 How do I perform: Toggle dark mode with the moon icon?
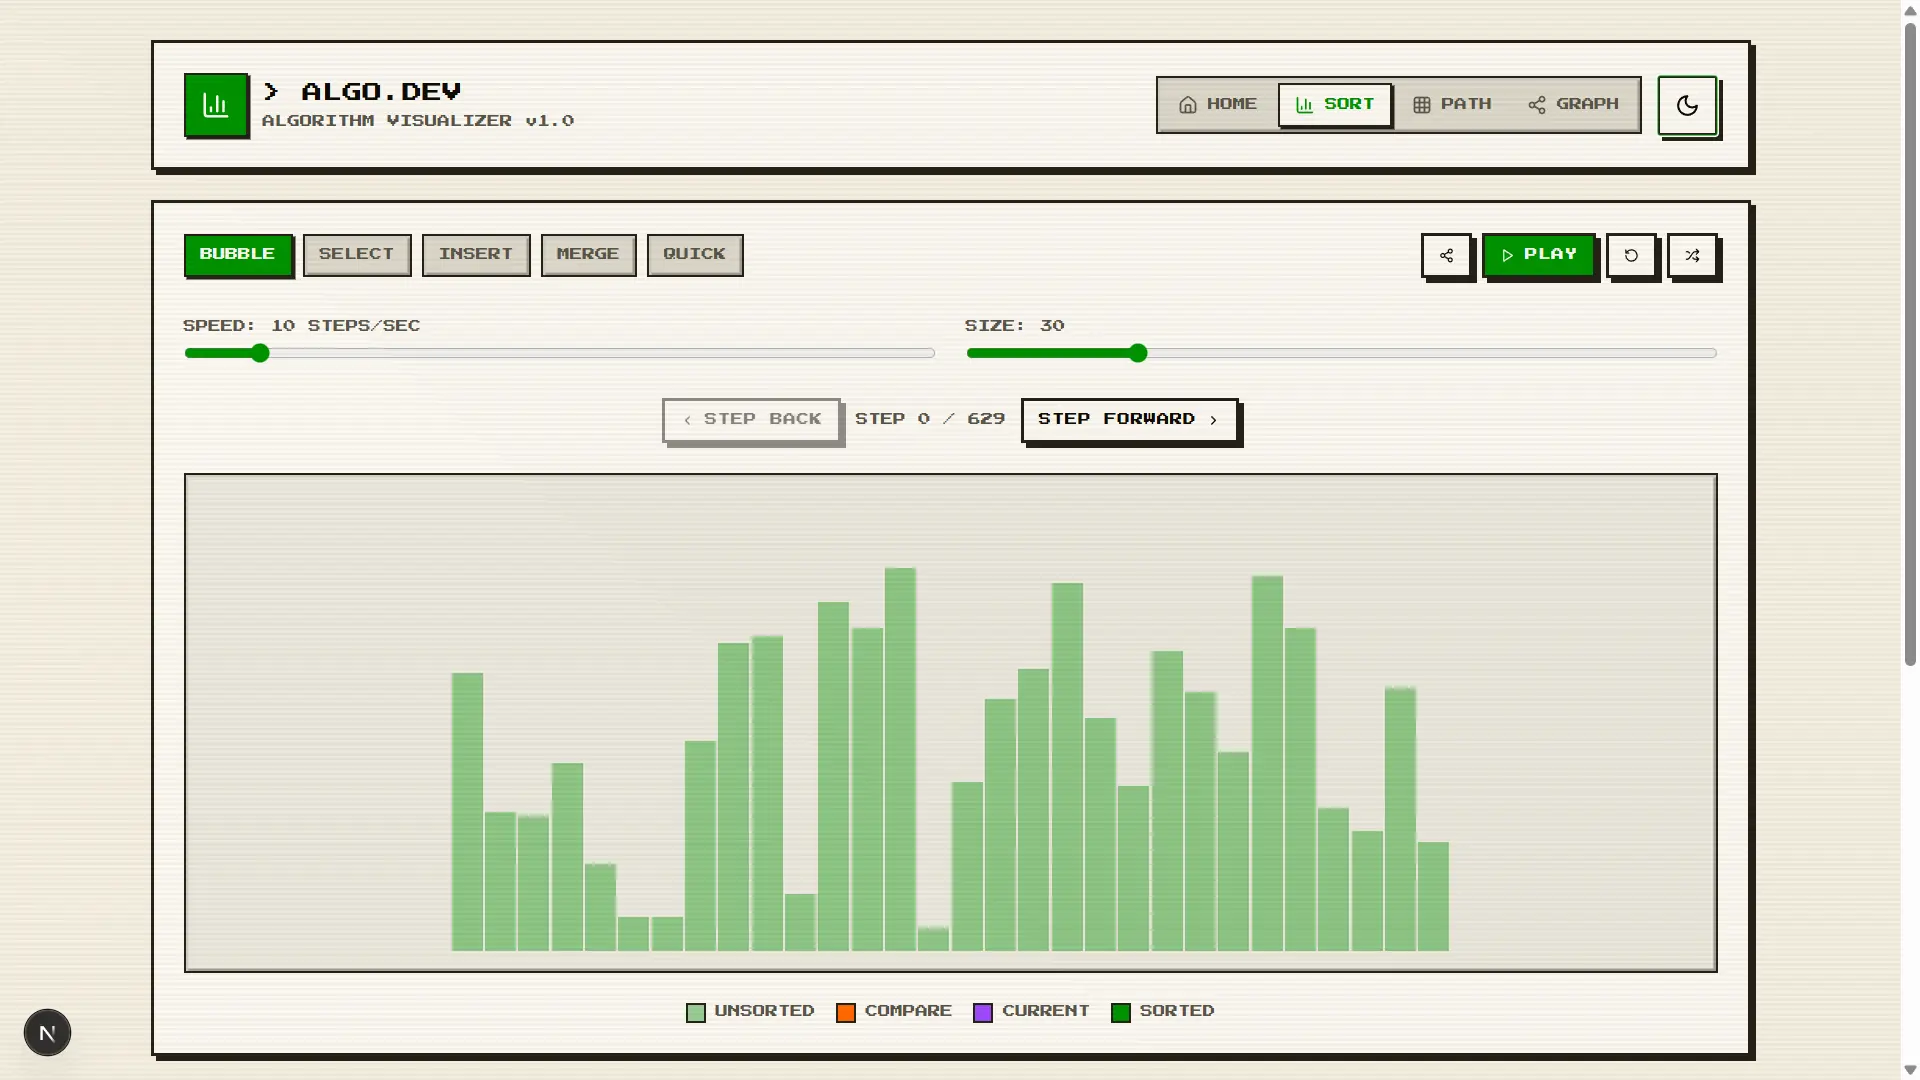[1687, 106]
